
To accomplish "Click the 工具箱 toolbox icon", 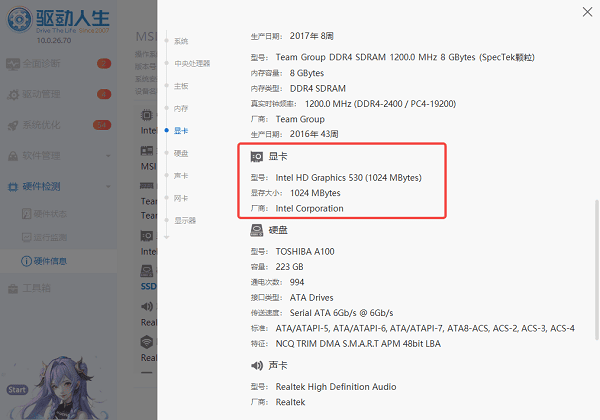I will [14, 289].
